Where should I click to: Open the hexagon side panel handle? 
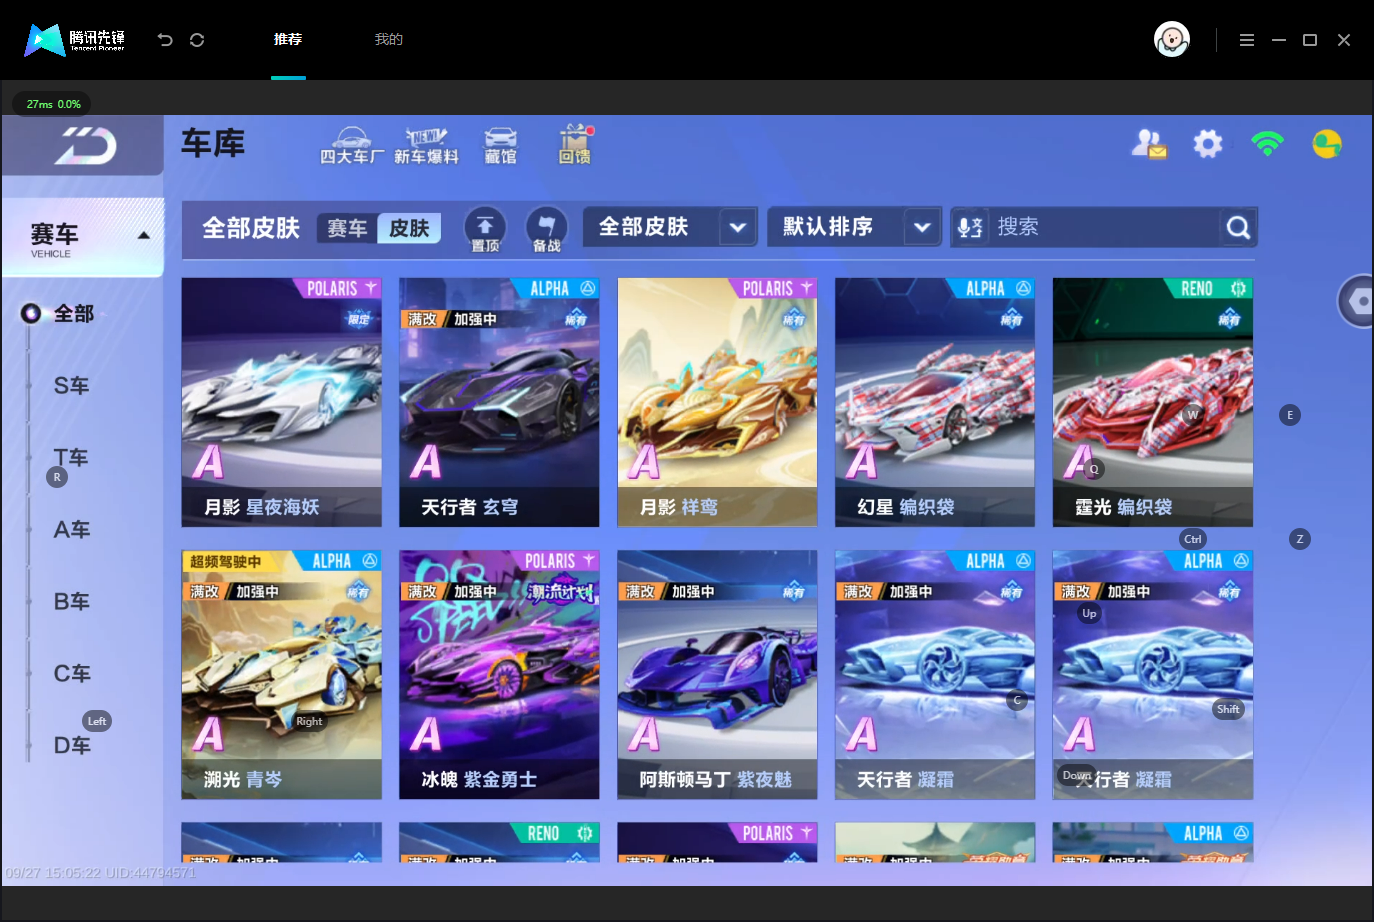[x=1357, y=301]
